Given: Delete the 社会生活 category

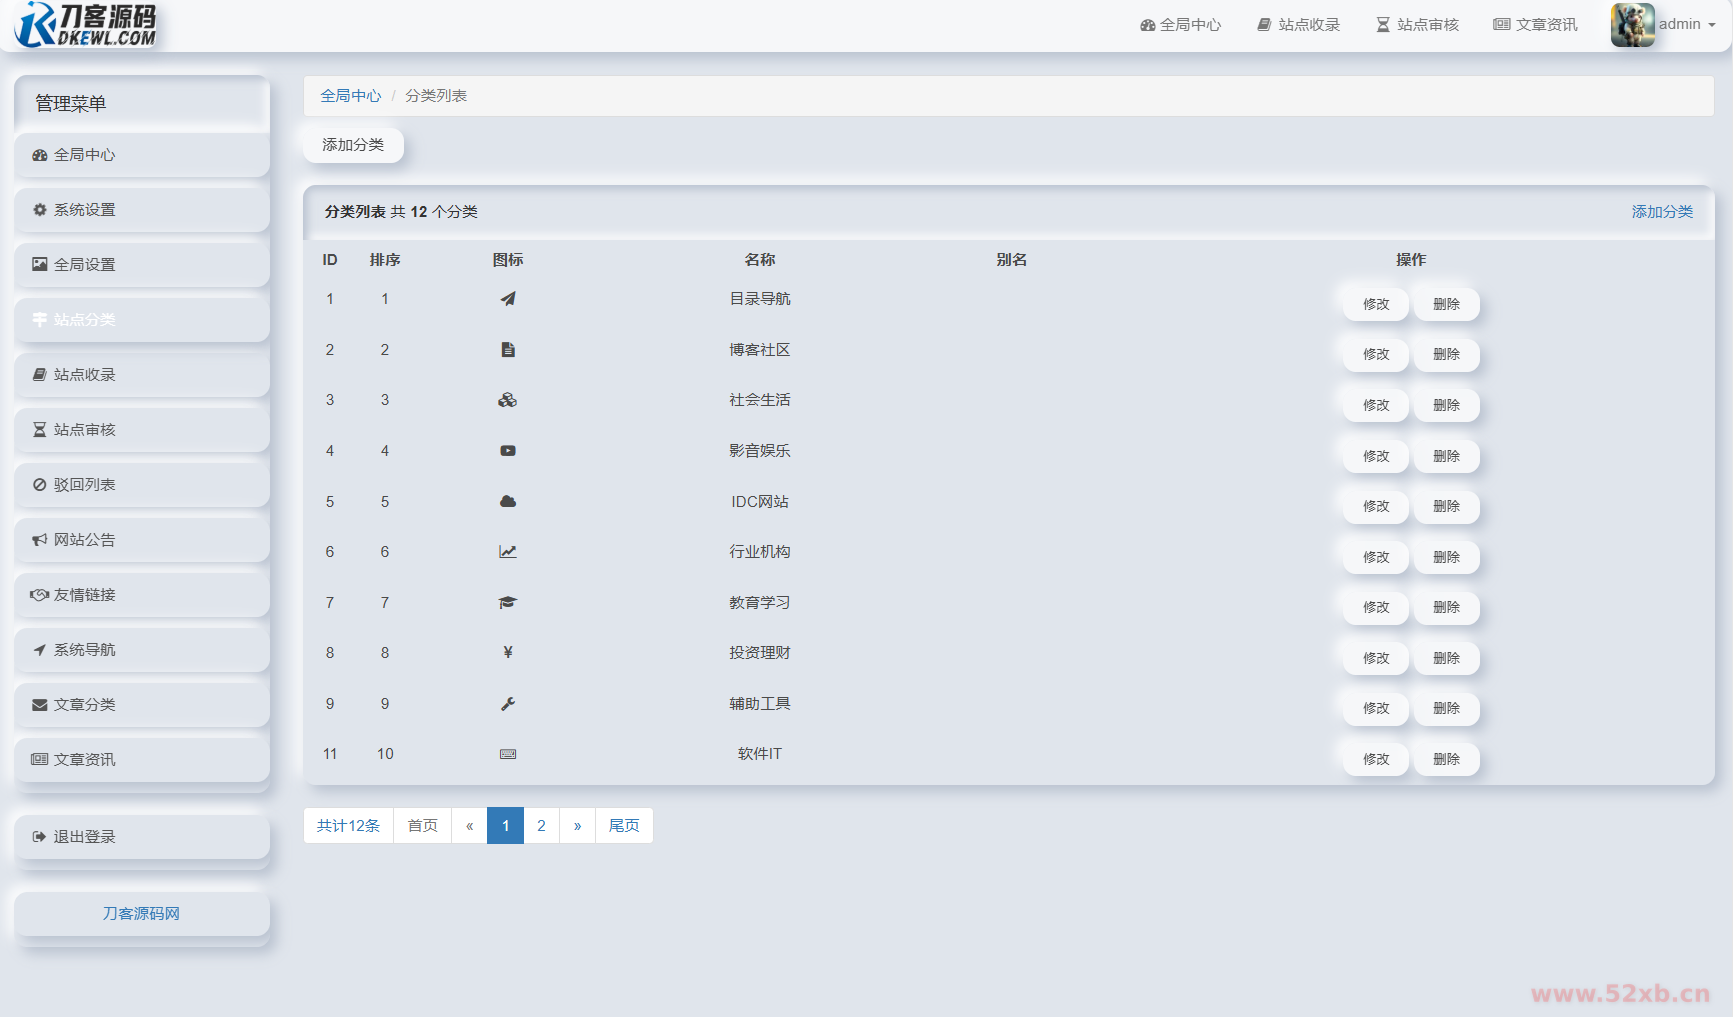Looking at the screenshot, I should 1446,405.
